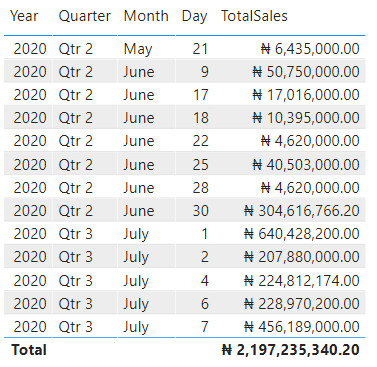Select the grand total ₦ 2,197,235,340.20 value

(291, 350)
